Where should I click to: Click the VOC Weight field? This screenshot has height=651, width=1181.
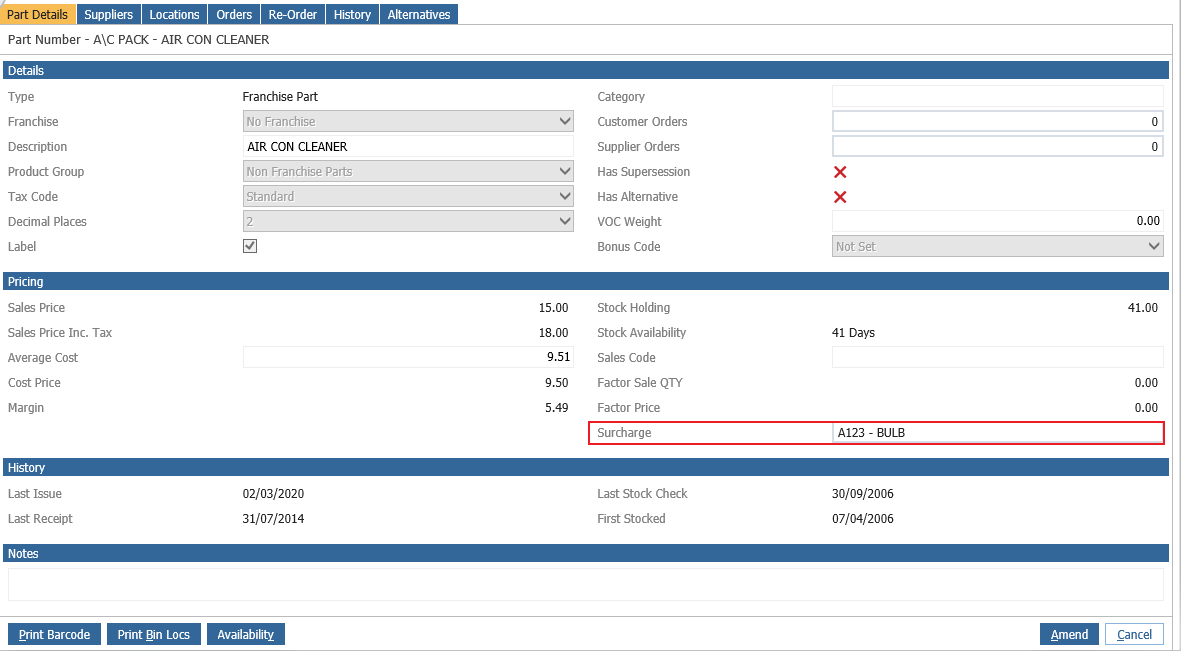[997, 222]
